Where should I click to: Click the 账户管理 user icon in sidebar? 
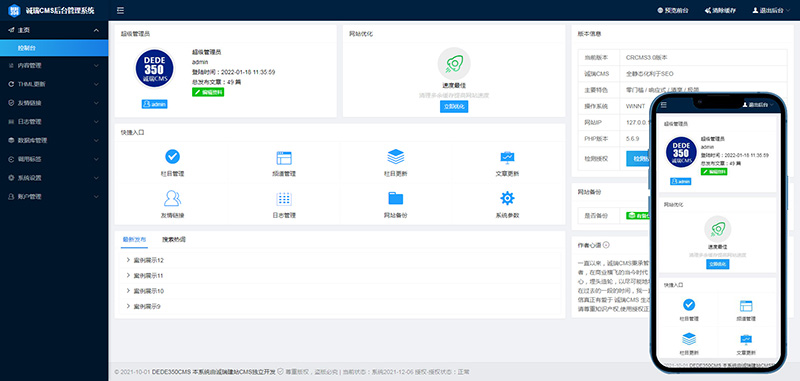12,196
